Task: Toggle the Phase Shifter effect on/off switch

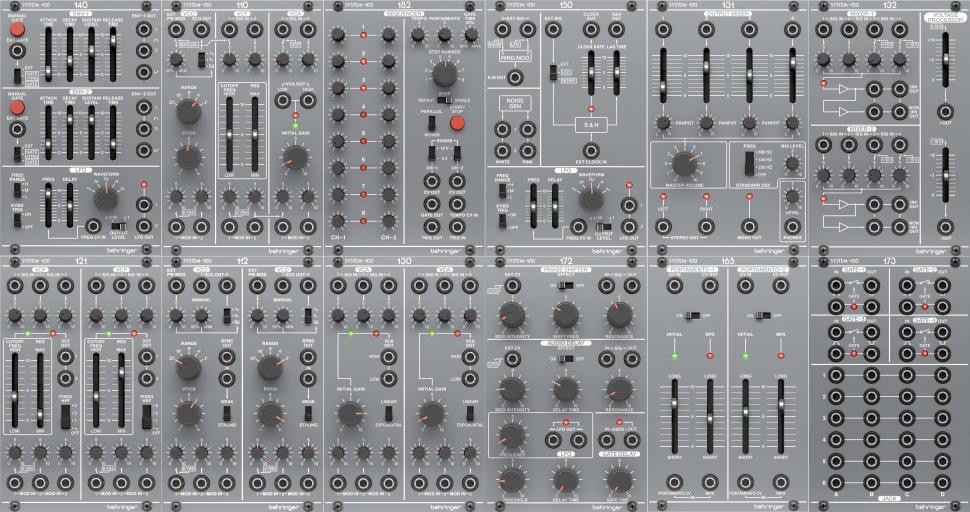Action: pos(565,285)
